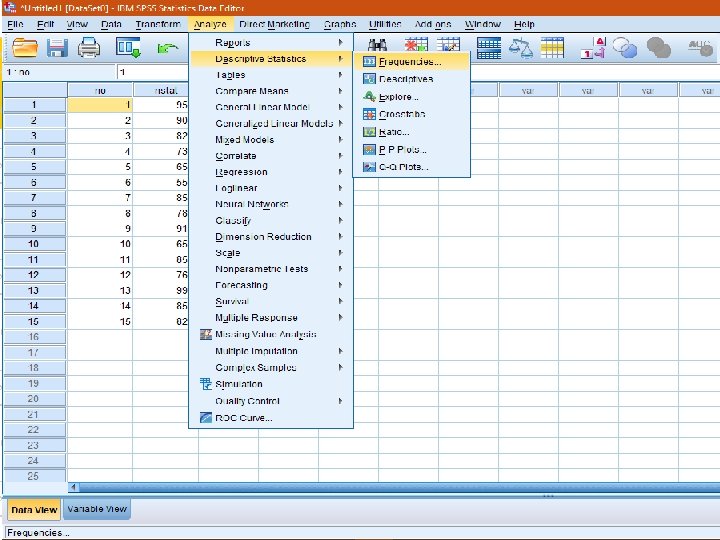Image resolution: width=720 pixels, height=540 pixels.
Task: Open the Utilities menu
Action: point(385,24)
